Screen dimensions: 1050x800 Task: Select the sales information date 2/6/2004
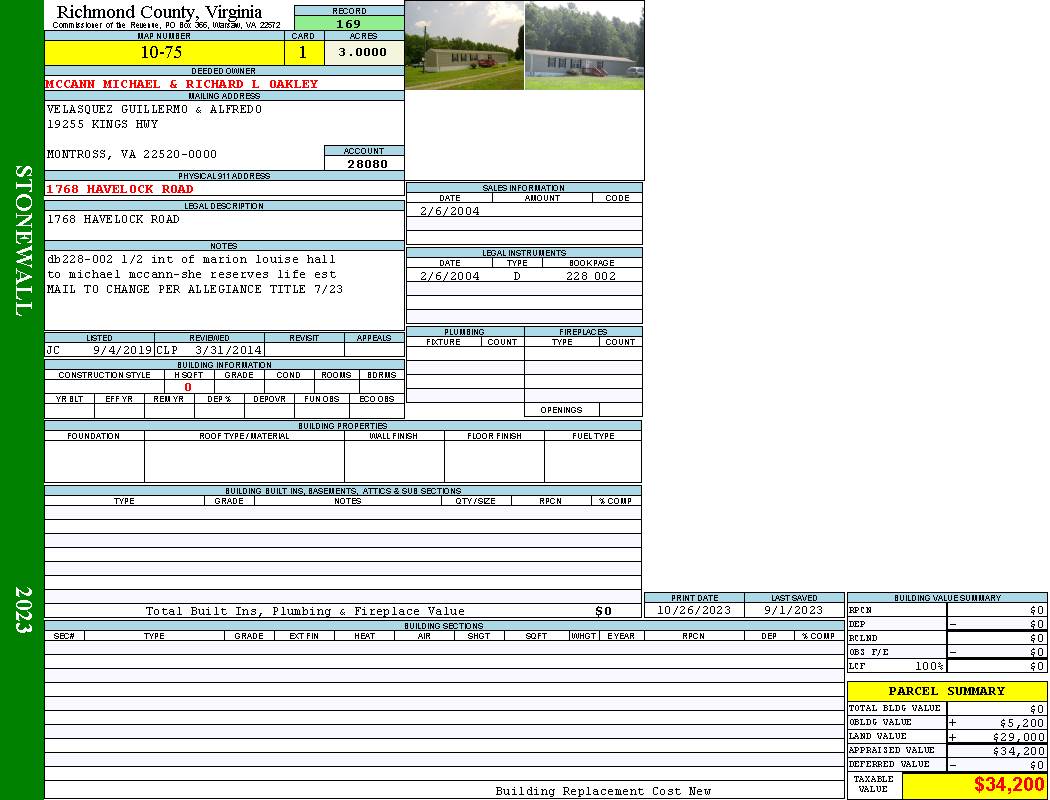coord(449,211)
